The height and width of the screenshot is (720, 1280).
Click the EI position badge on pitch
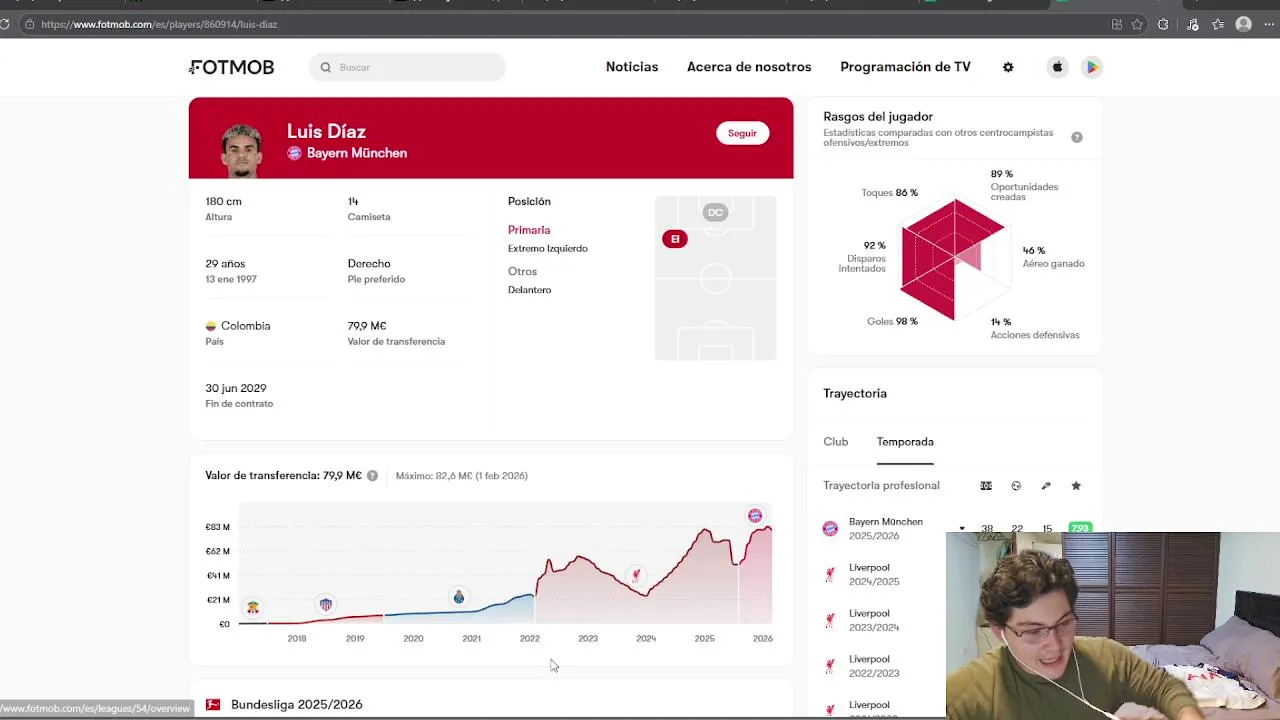tap(675, 239)
